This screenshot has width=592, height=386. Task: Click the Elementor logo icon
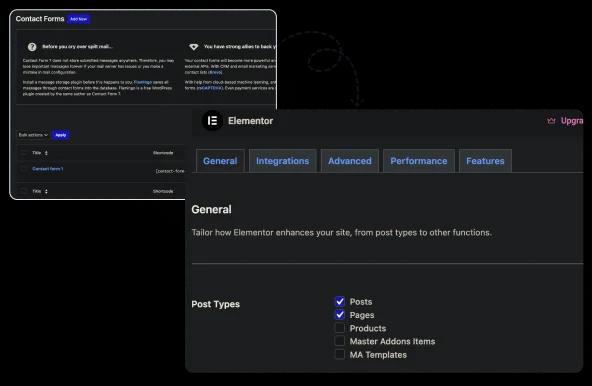pos(212,120)
